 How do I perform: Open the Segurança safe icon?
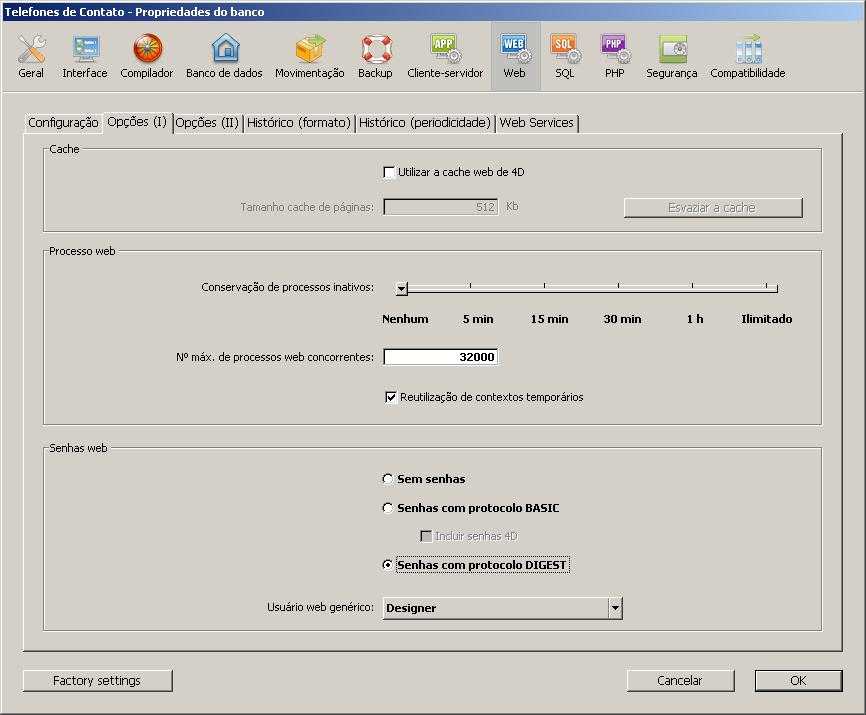672,56
